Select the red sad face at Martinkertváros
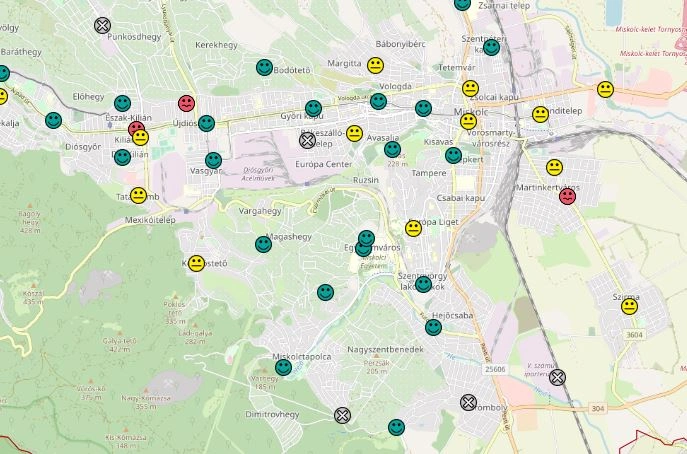 [568, 196]
